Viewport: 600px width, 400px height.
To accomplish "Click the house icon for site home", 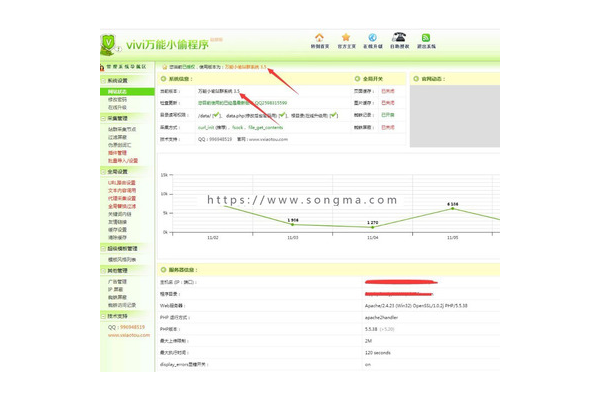I will [x=319, y=37].
